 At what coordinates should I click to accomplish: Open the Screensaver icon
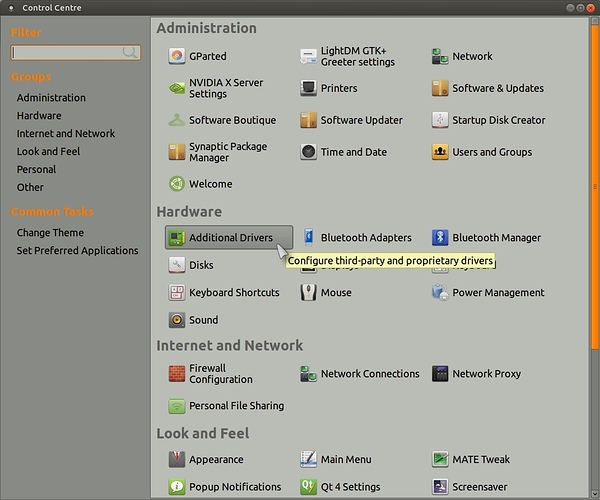440,487
